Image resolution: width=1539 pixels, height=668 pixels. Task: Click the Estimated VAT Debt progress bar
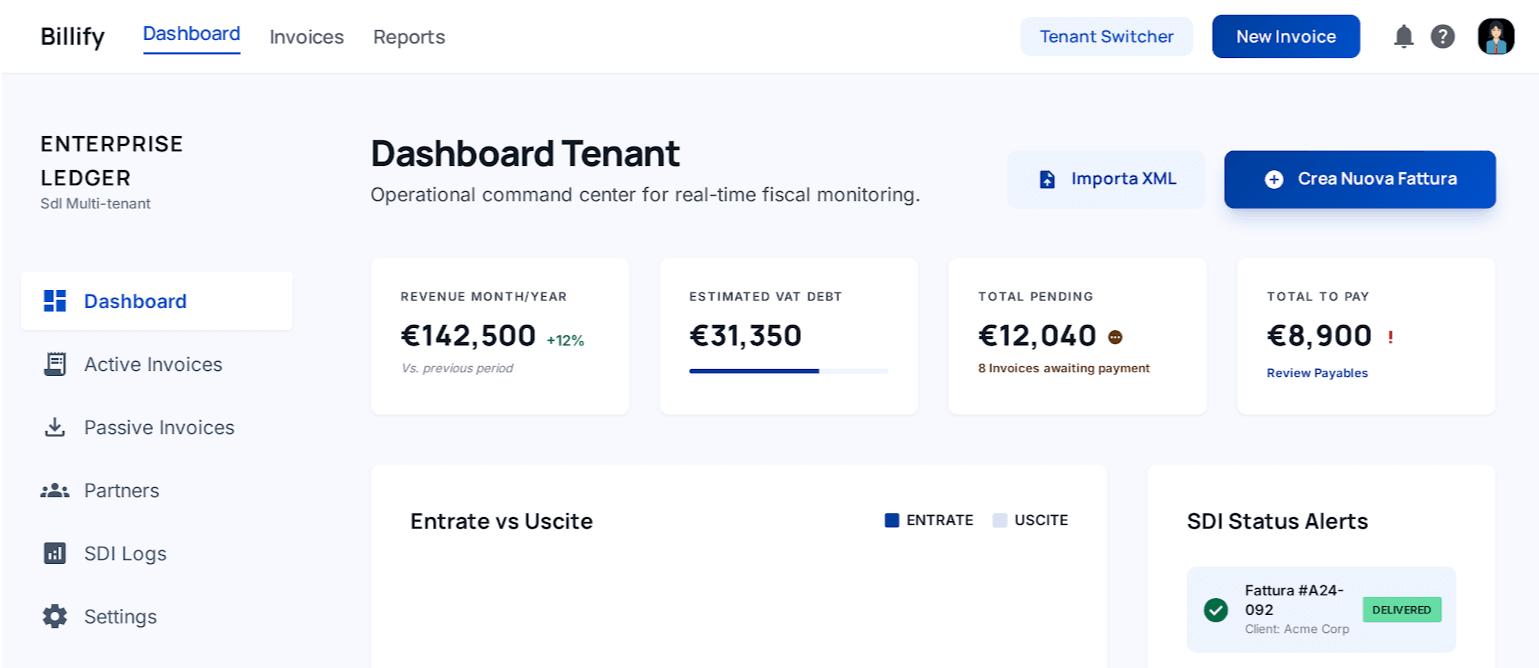(788, 371)
